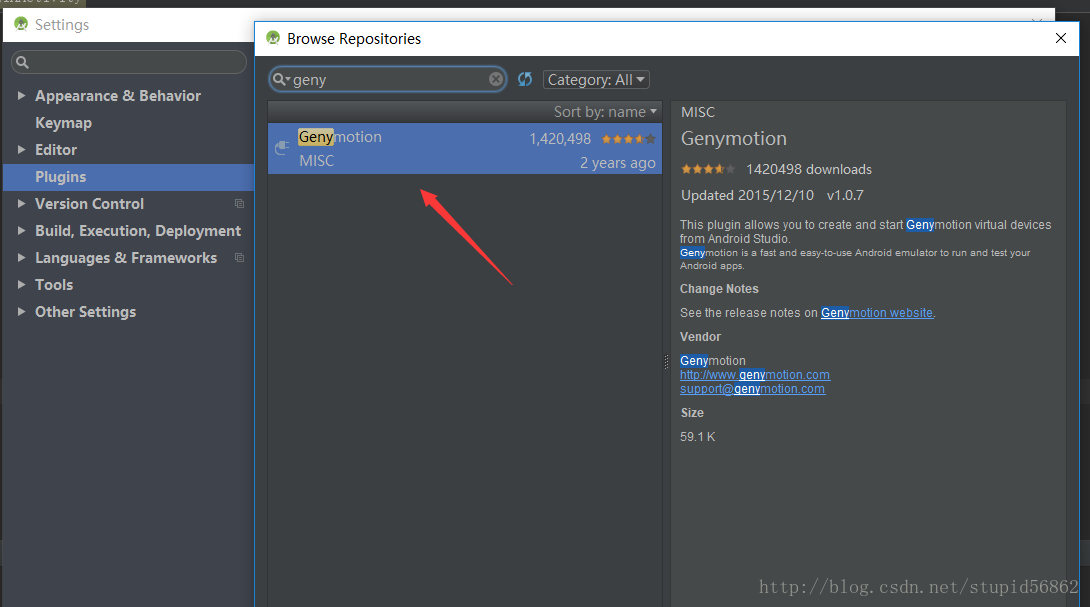Screen dimensions: 1090x607
Task: Expand Build, Execution, Deployment node
Action: tap(22, 231)
